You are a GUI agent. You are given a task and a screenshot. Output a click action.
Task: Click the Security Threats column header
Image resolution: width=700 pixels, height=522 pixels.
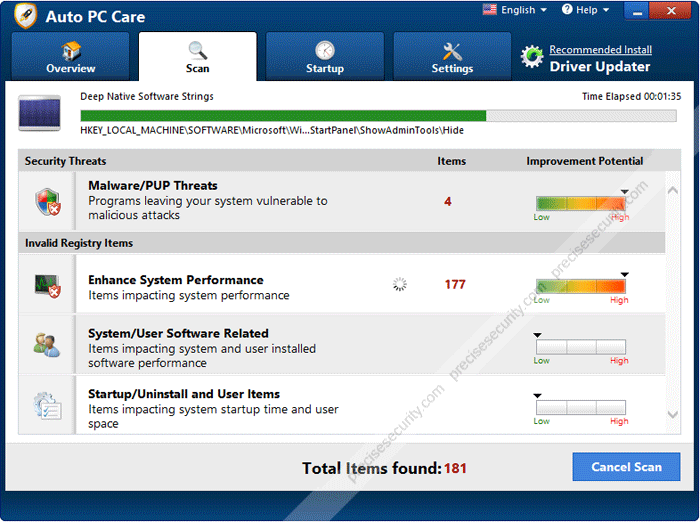[66, 161]
